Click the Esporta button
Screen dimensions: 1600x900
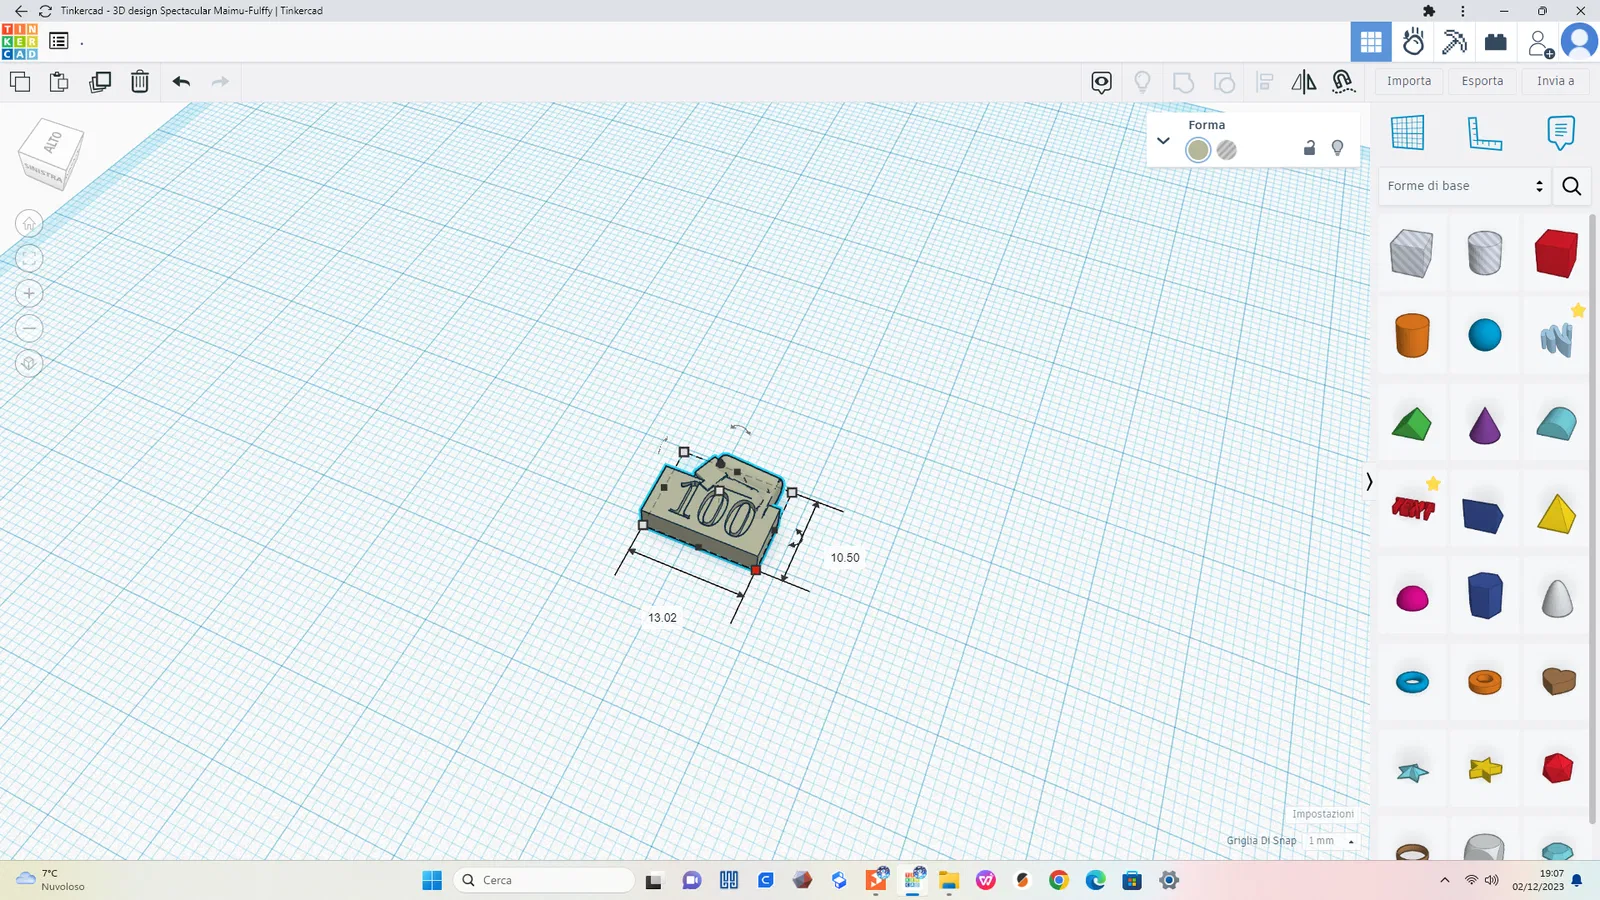(1482, 81)
